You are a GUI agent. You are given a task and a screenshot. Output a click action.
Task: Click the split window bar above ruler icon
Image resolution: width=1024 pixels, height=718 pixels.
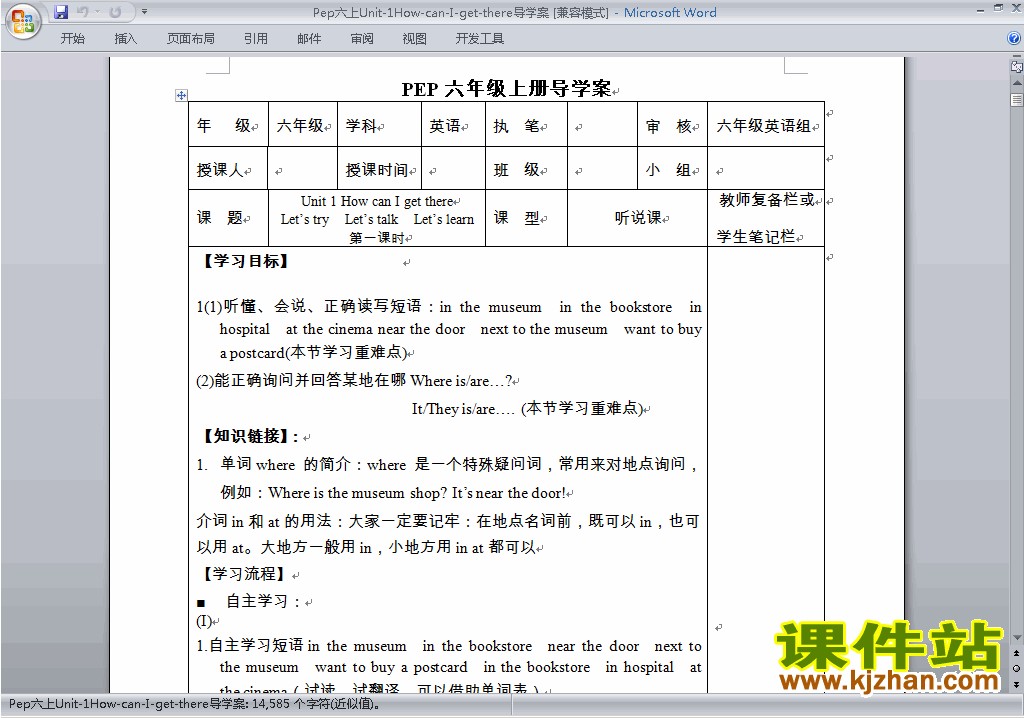click(x=1017, y=57)
